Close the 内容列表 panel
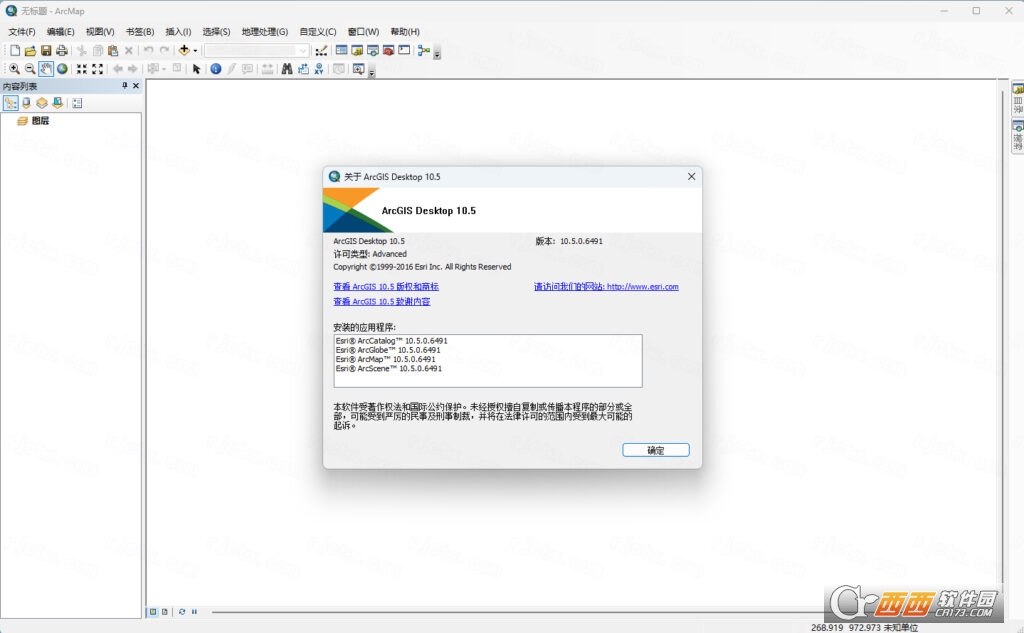1024x633 pixels. 136,86
